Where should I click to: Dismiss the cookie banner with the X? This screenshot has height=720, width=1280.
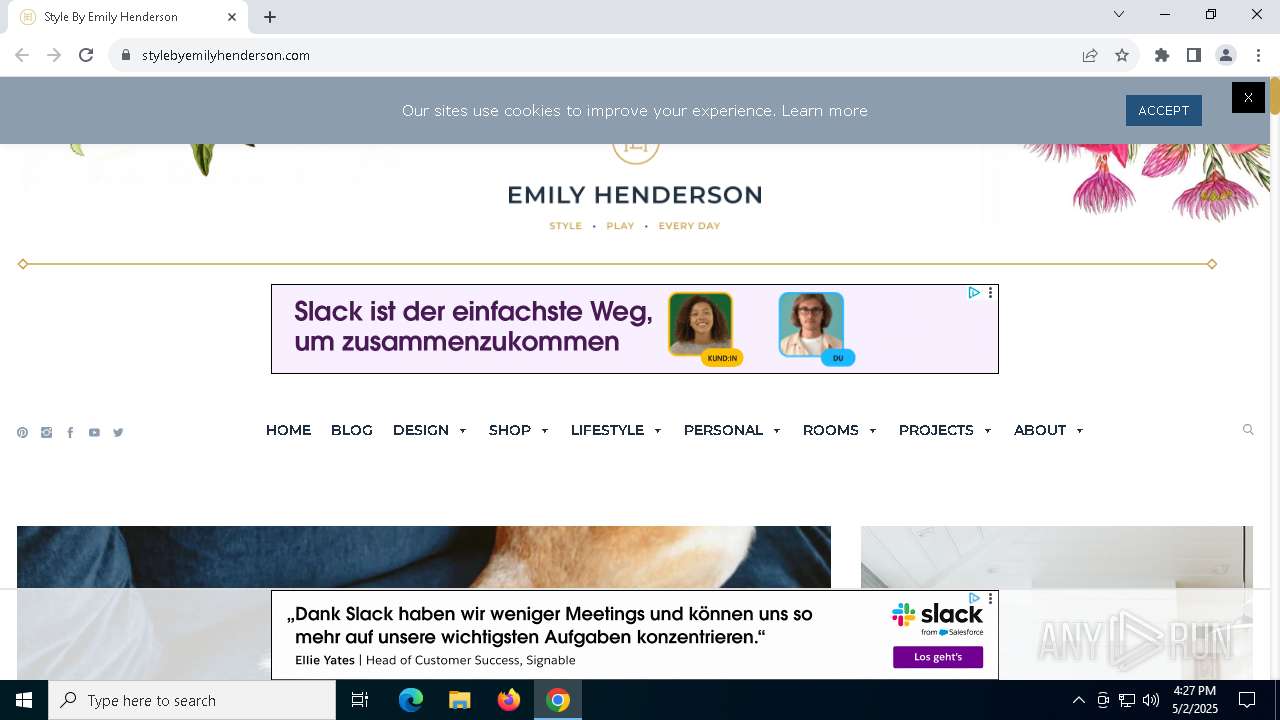point(1248,97)
